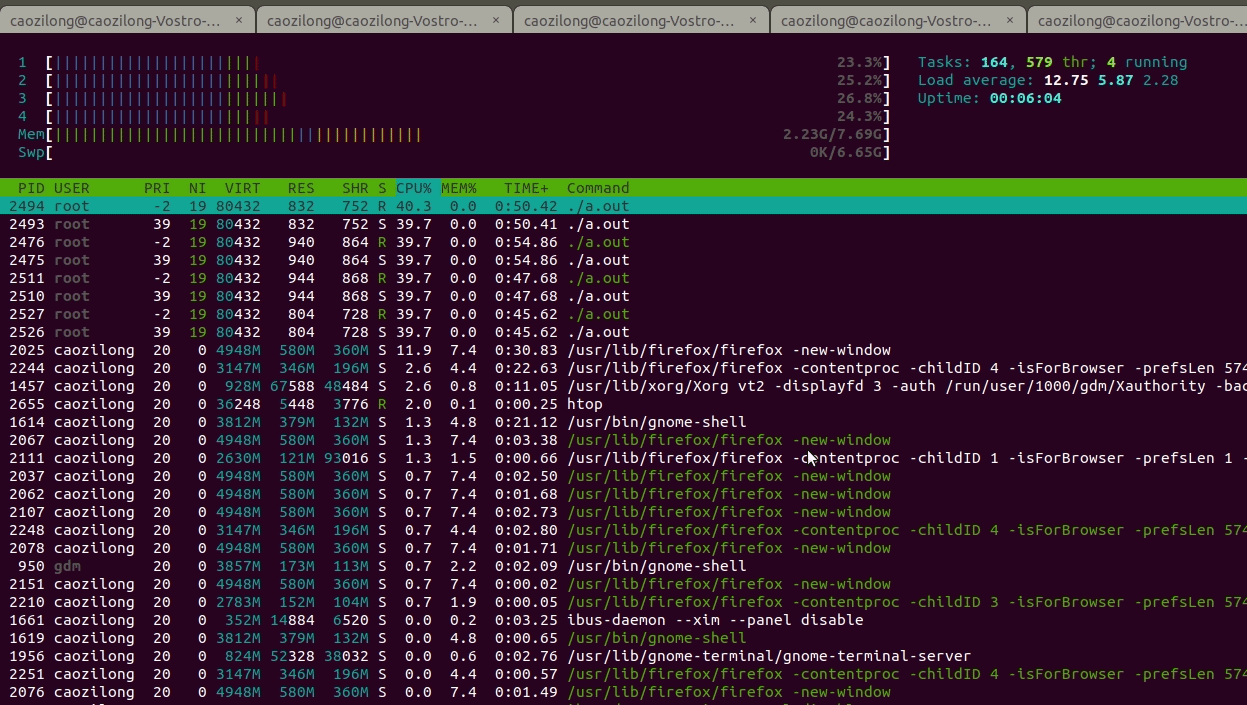Switch to the third terminal tab

pyautogui.click(x=641, y=20)
